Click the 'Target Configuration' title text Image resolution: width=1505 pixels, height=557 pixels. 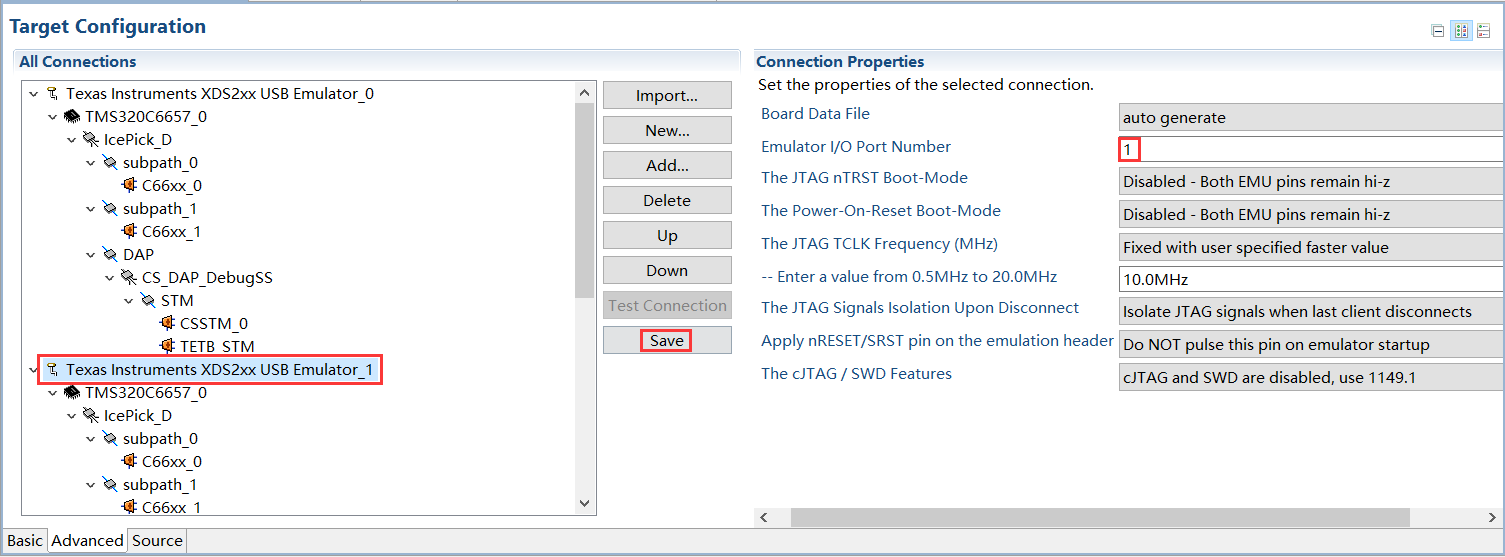coord(108,27)
